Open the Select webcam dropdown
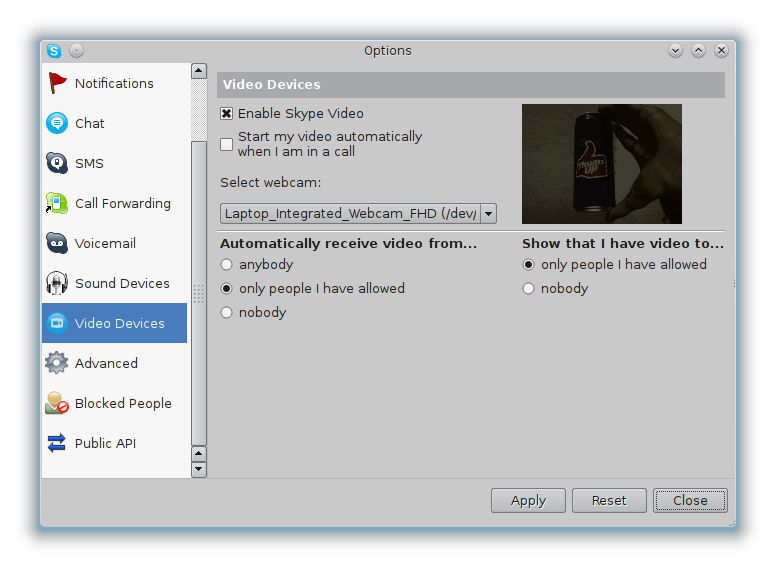Image resolution: width=776 pixels, height=567 pixels. tap(488, 213)
